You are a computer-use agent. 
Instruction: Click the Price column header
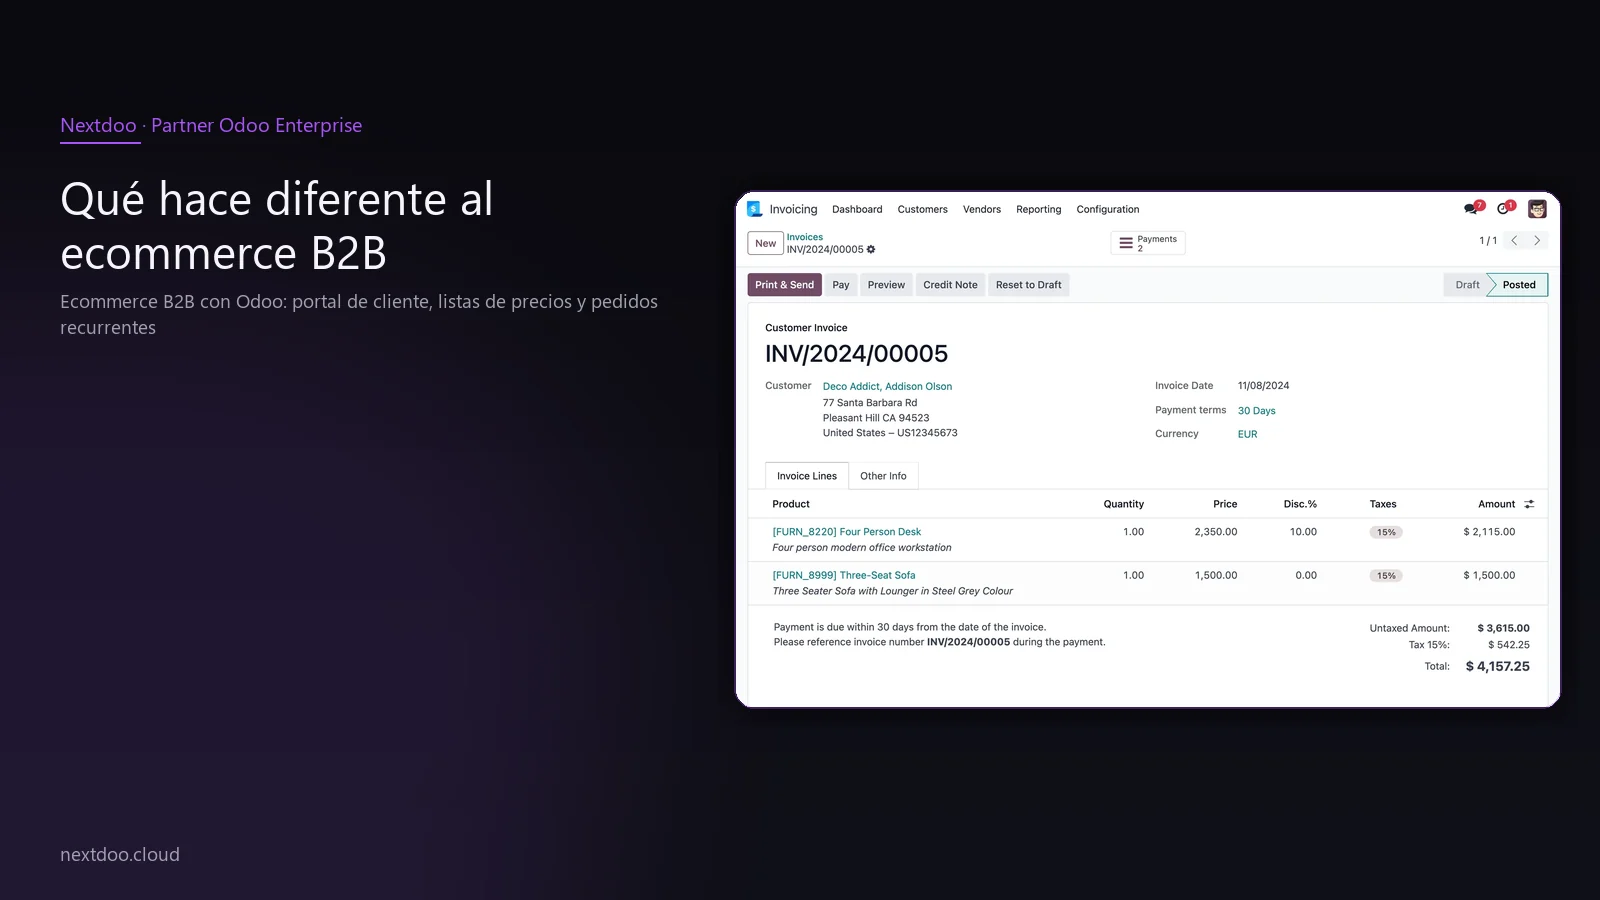[x=1225, y=504]
